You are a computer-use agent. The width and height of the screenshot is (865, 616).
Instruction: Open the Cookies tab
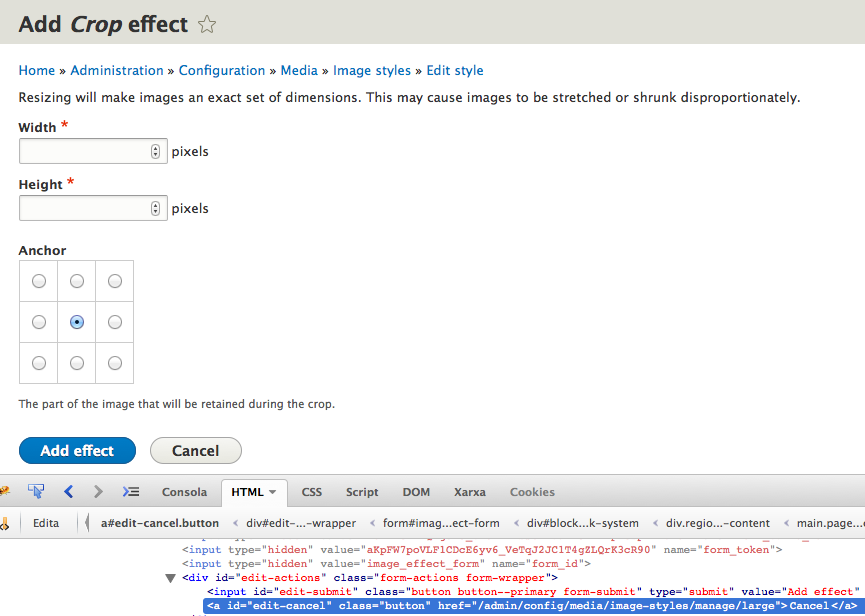[x=532, y=492]
